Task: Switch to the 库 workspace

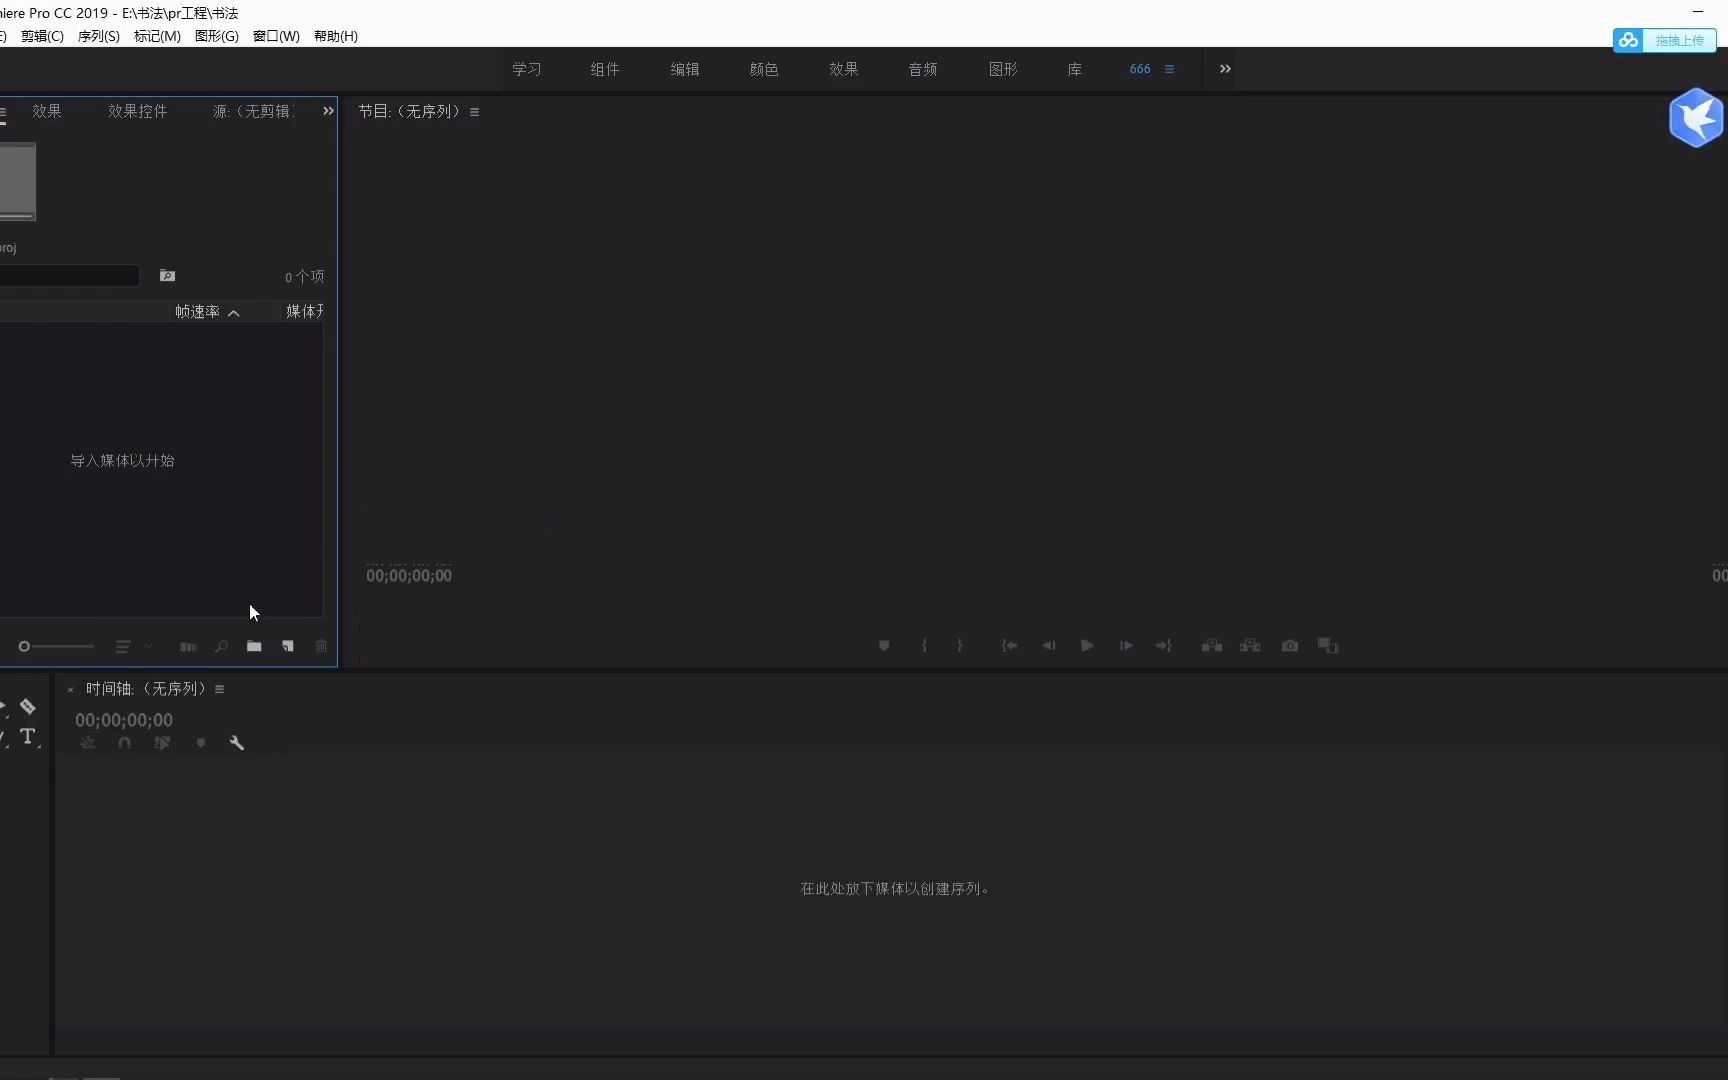Action: [1075, 69]
